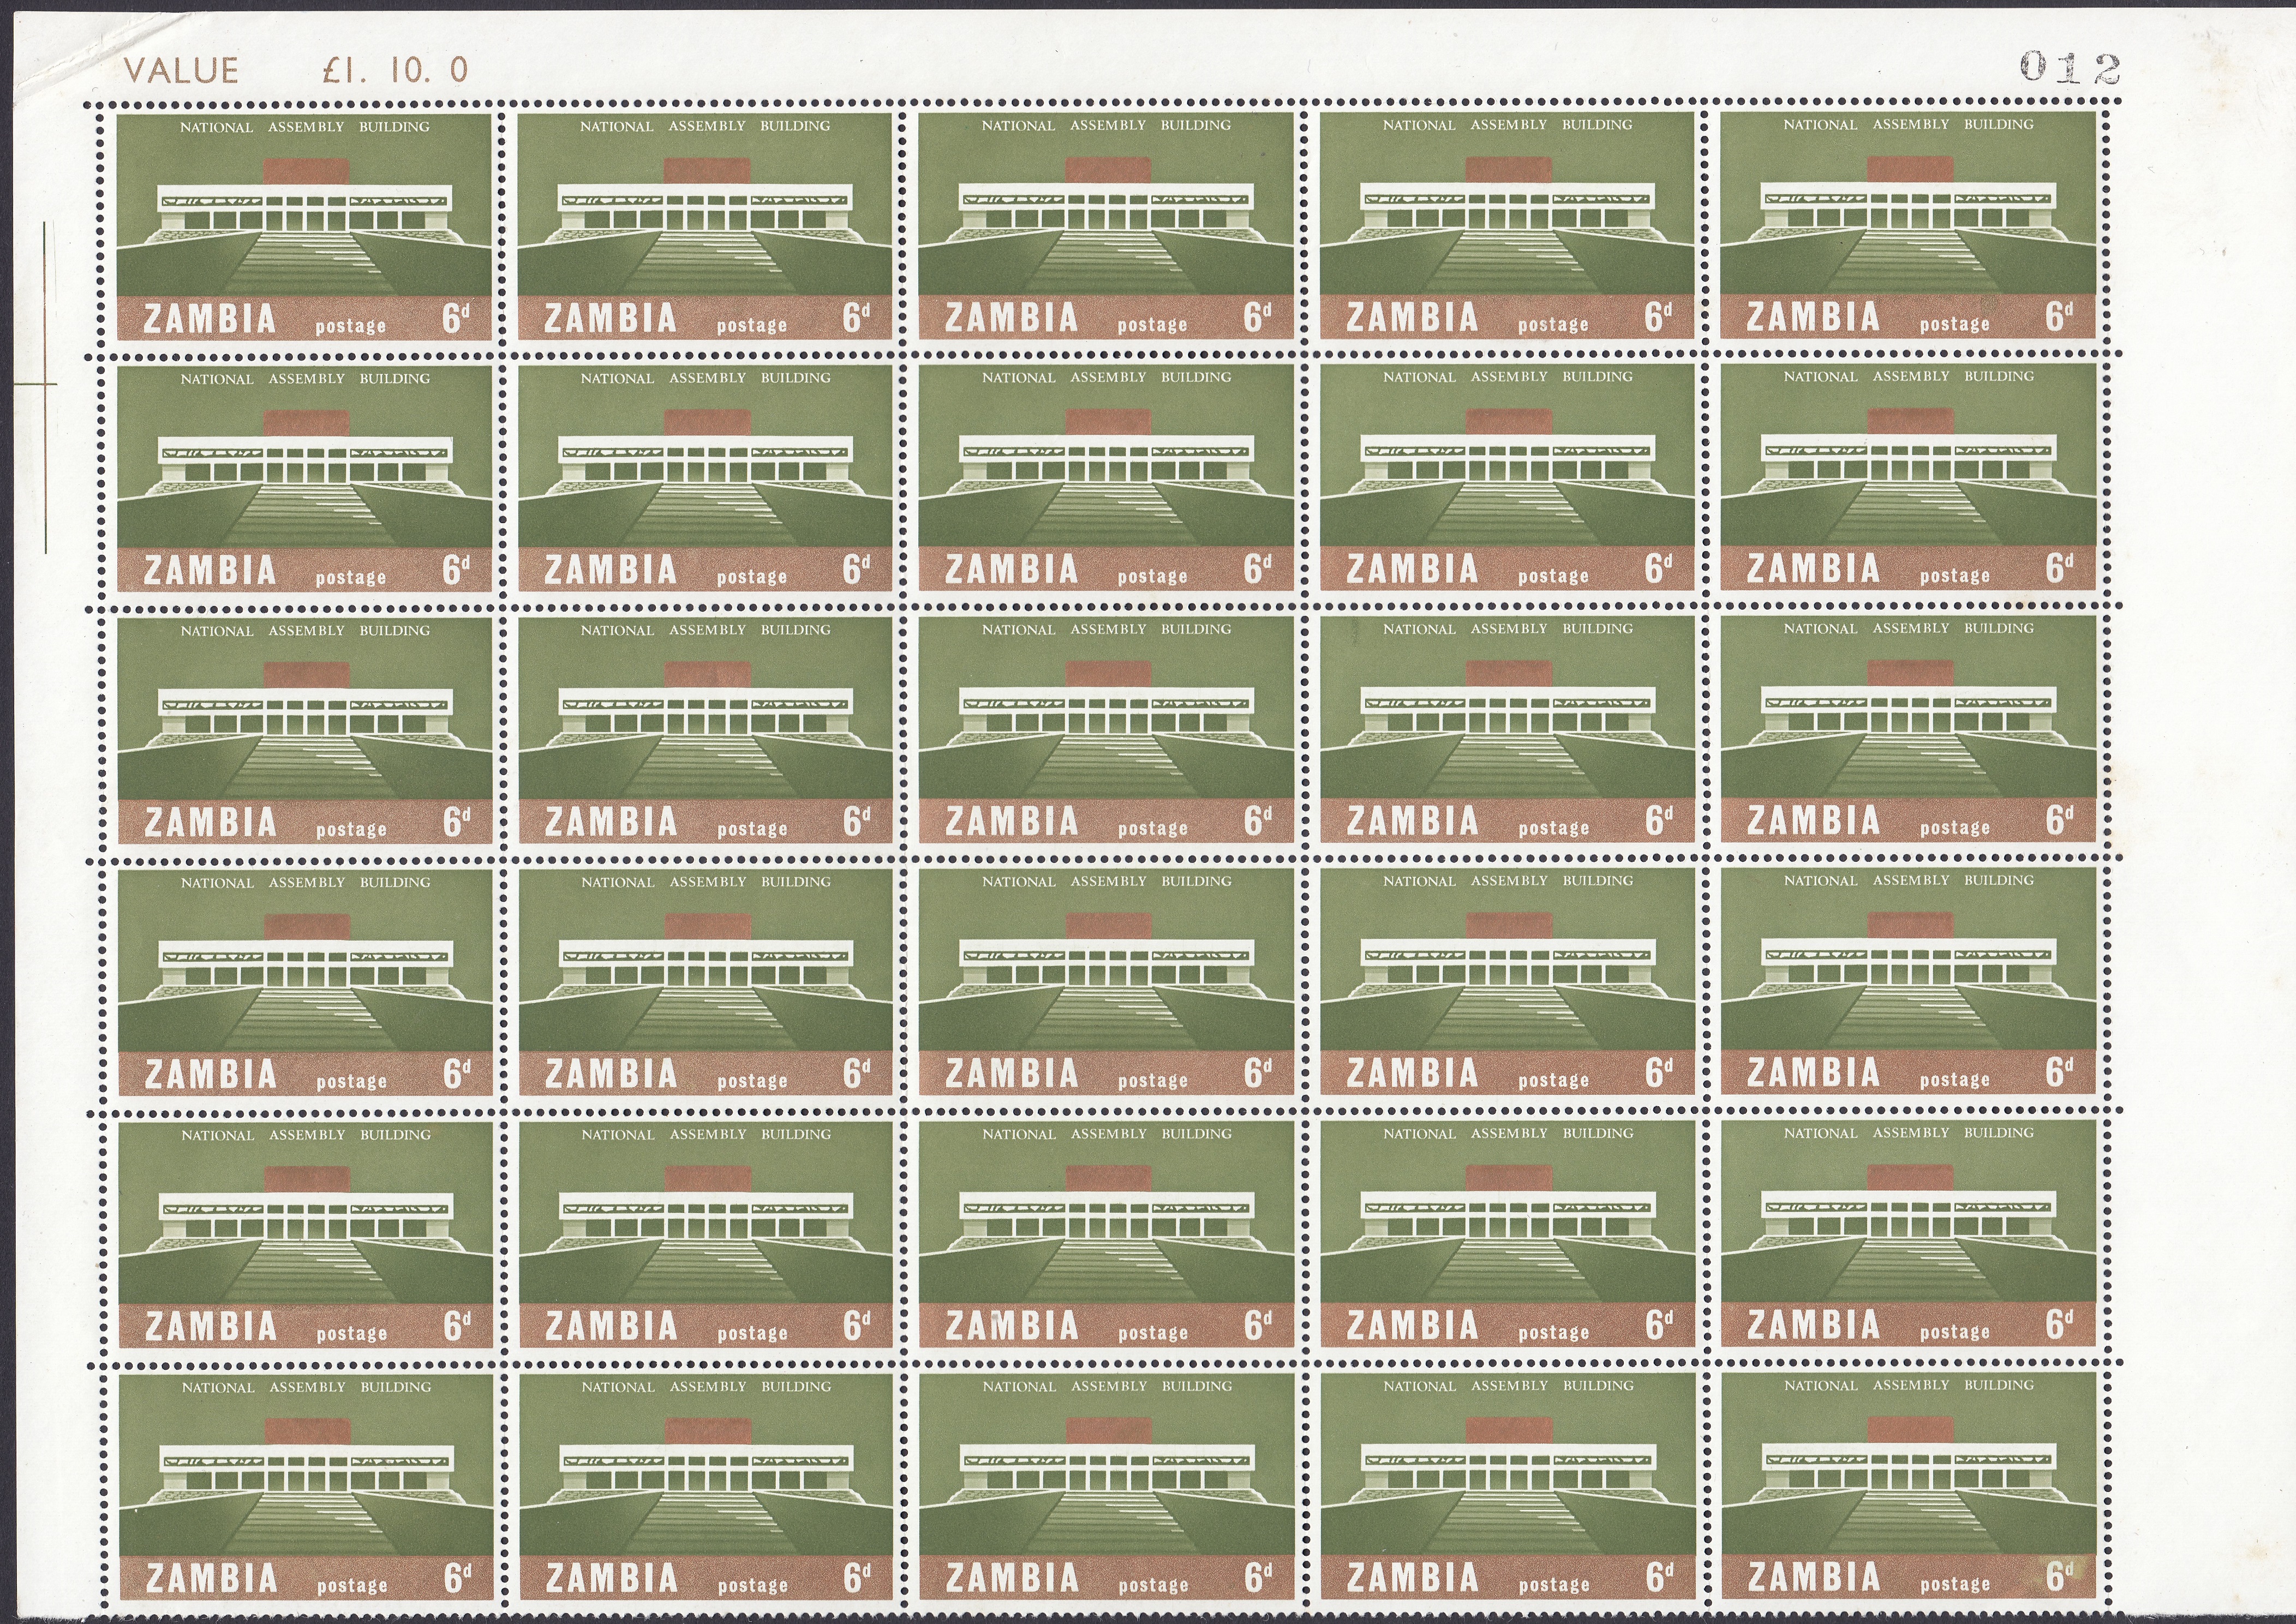This screenshot has height=1624, width=2296.
Task: Select the middle stamp in the third row
Action: tap(1106, 730)
